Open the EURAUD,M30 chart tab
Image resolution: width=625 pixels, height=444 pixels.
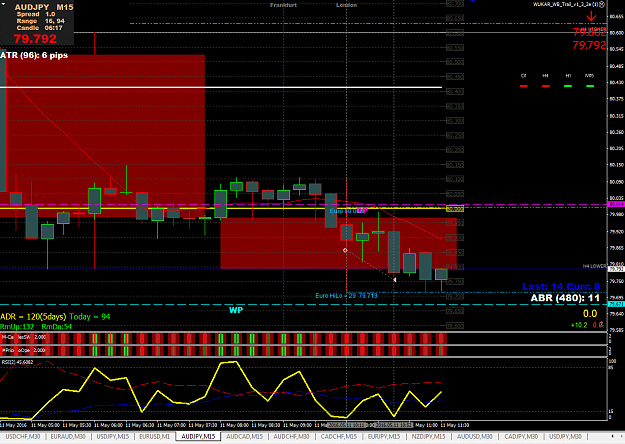(68, 436)
